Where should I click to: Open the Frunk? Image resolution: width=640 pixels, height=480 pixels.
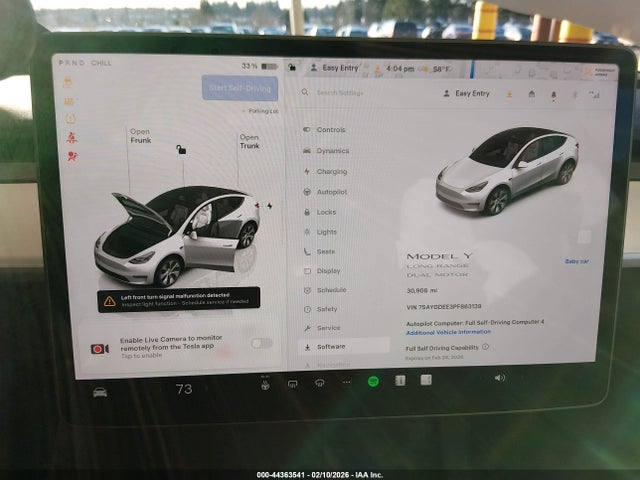point(140,136)
